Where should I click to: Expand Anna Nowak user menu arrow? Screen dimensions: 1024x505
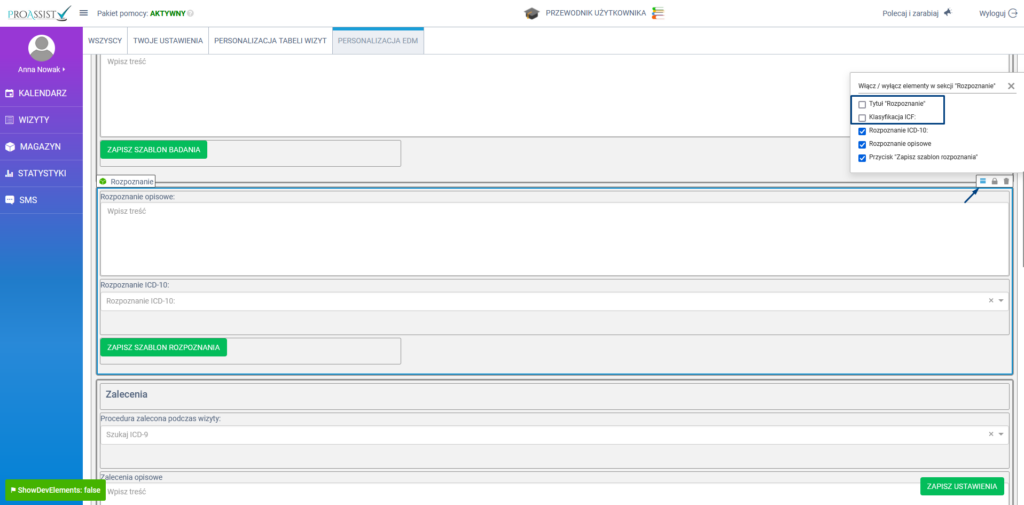[64, 70]
